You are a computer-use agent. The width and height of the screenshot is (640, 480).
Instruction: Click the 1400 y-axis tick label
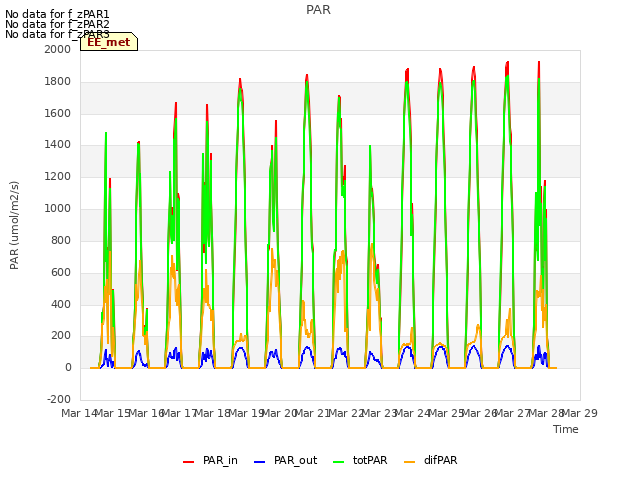coord(58,144)
